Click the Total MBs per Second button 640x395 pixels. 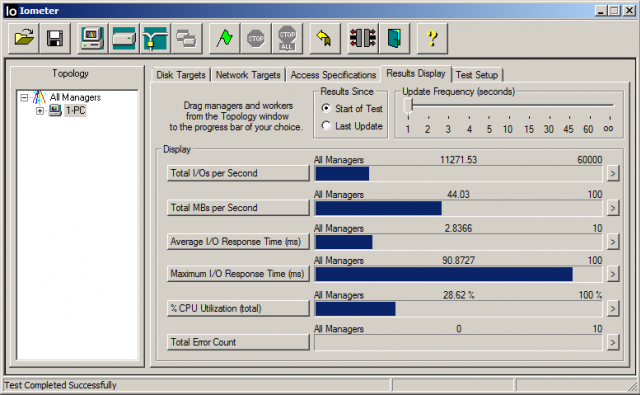(x=238, y=208)
